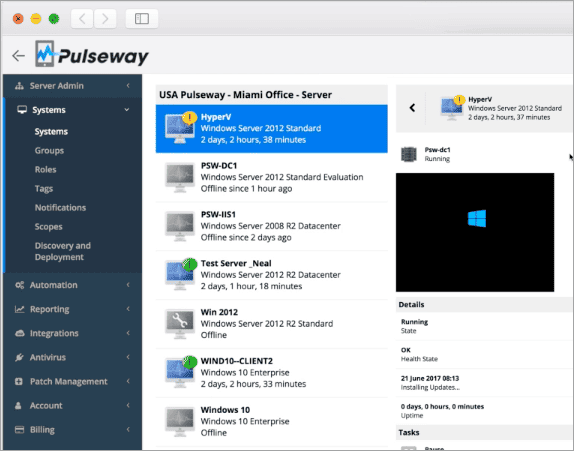Go back with the arrow beside Pulseway logo
574x451 pixels.
pyautogui.click(x=18, y=56)
